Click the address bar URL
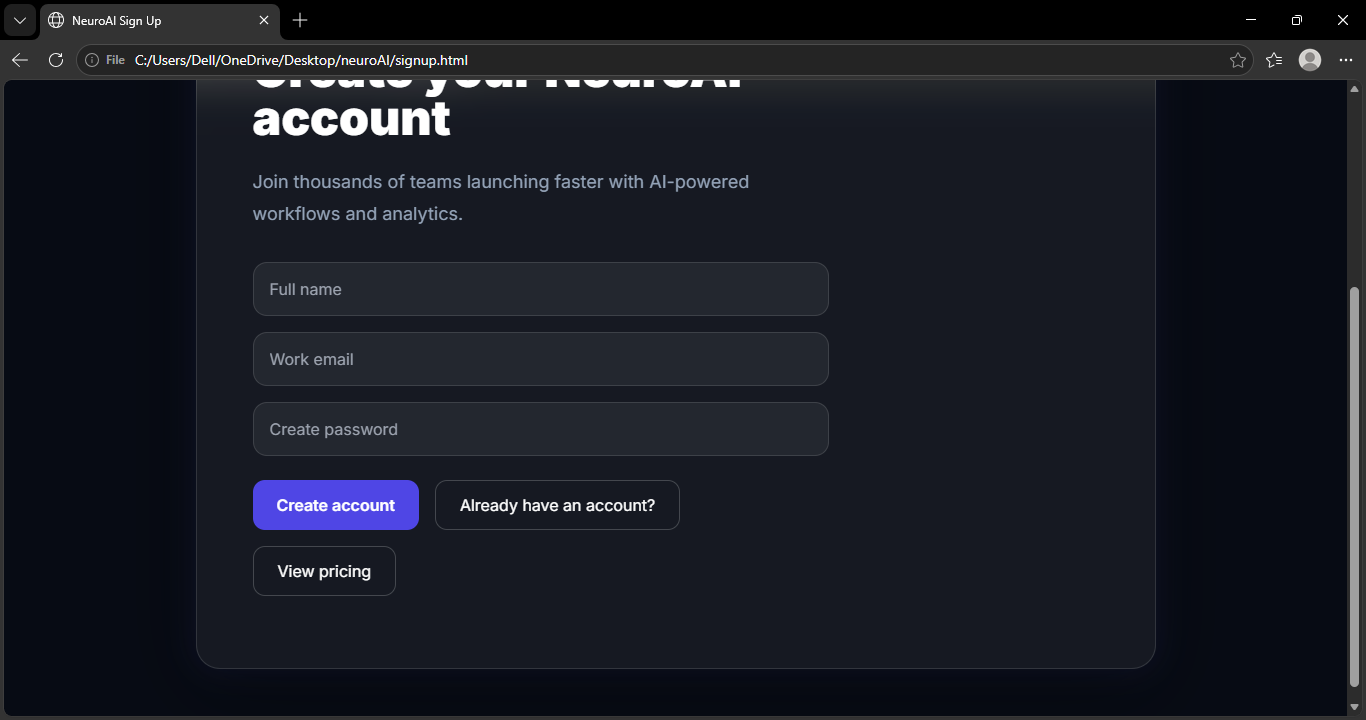This screenshot has width=1366, height=720. pos(301,60)
